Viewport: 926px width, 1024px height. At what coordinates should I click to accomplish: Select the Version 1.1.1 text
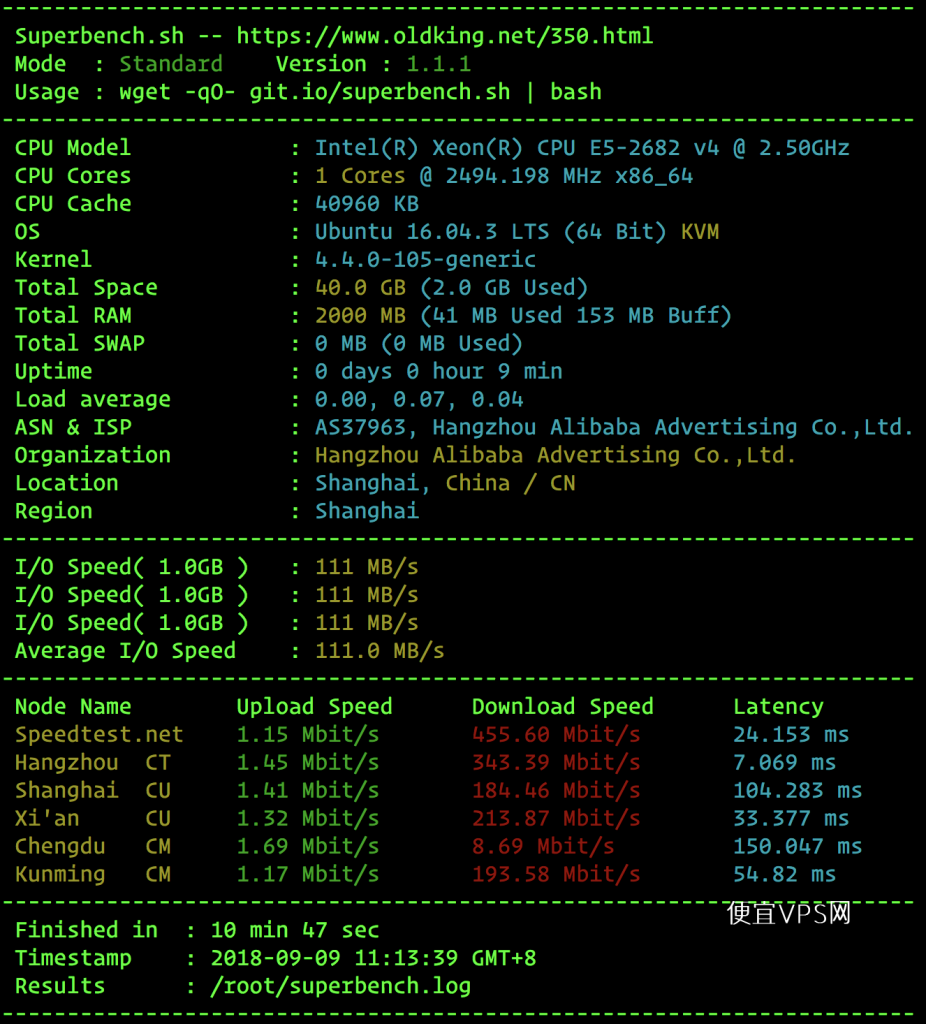pos(373,64)
